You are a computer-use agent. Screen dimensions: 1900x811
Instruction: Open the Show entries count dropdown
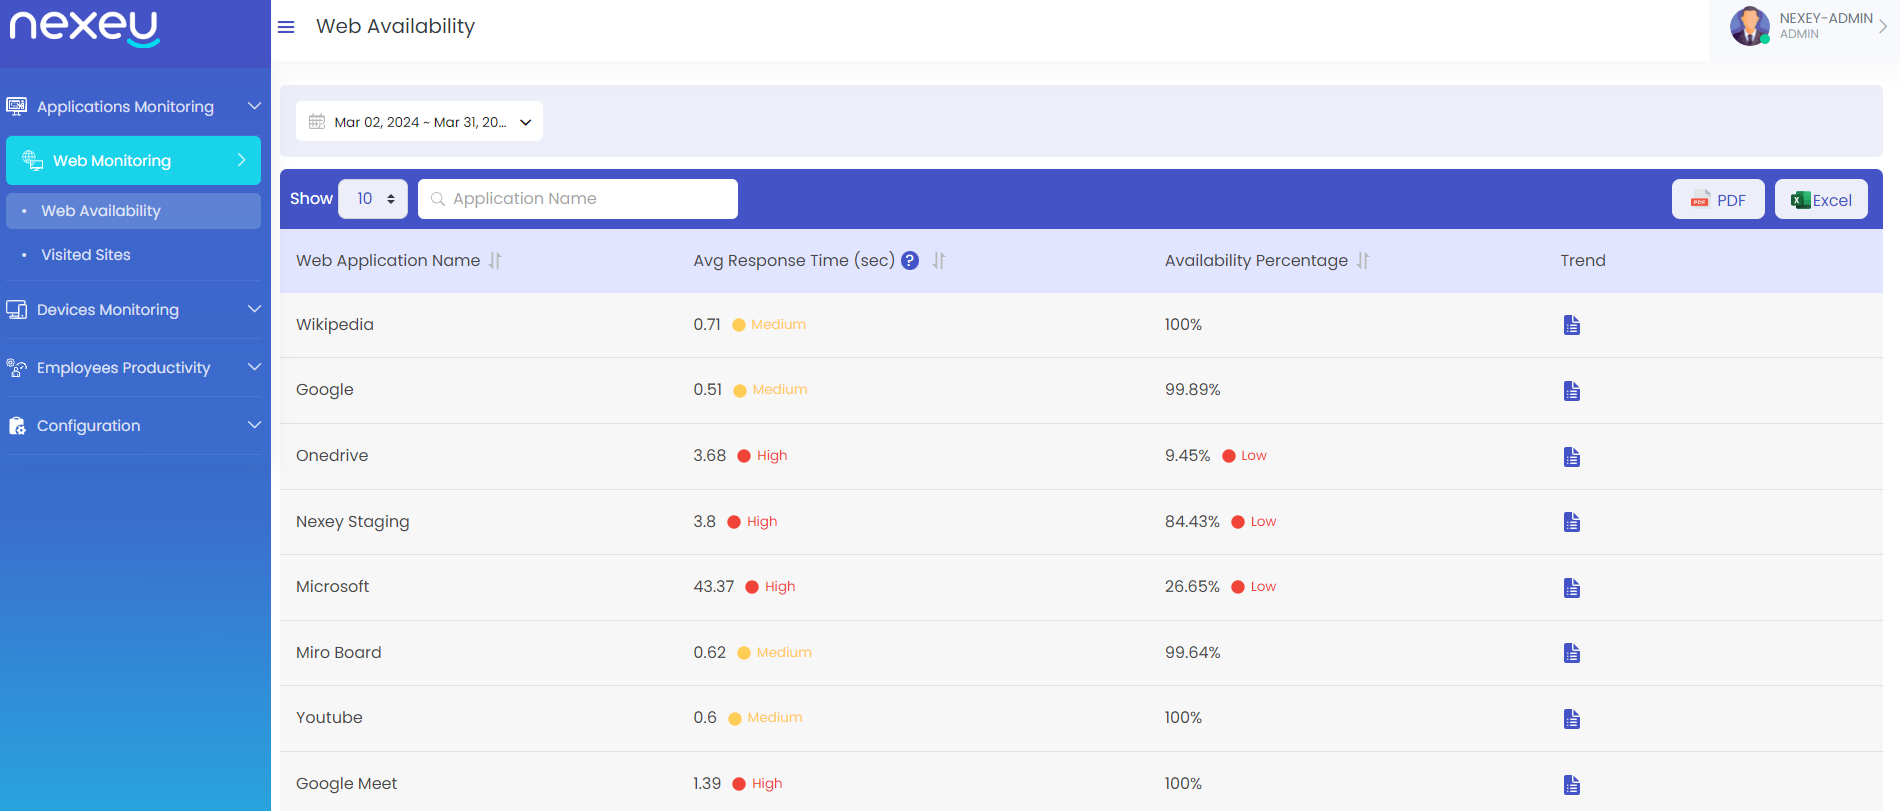coord(373,199)
